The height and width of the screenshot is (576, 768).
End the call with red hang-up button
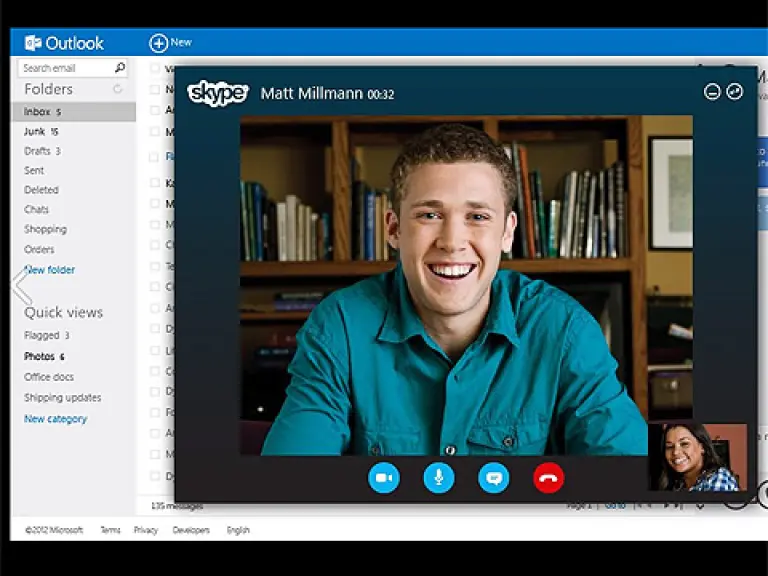pos(548,478)
